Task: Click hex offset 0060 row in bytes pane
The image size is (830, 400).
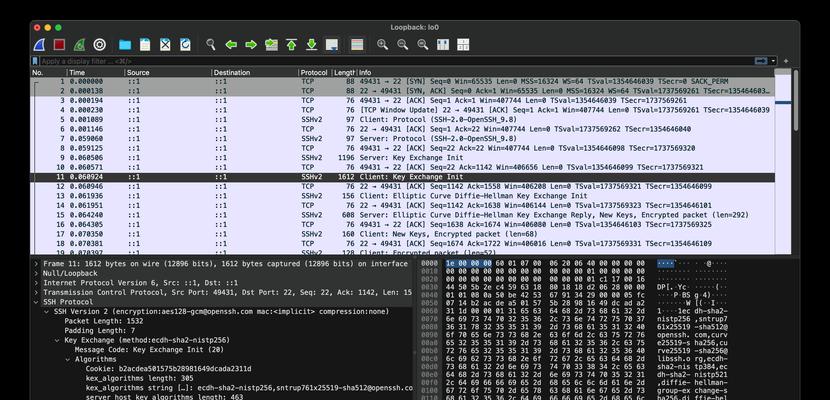Action: click(x=545, y=311)
